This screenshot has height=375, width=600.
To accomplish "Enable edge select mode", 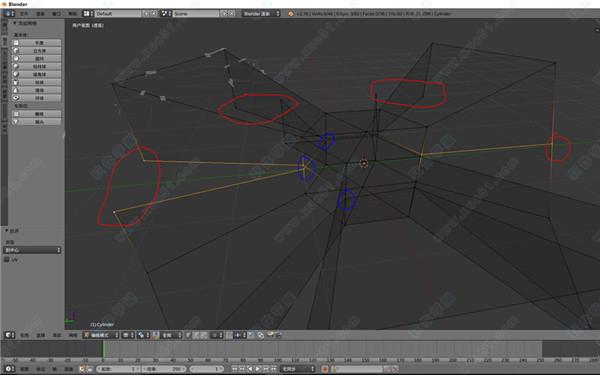I will 196,335.
